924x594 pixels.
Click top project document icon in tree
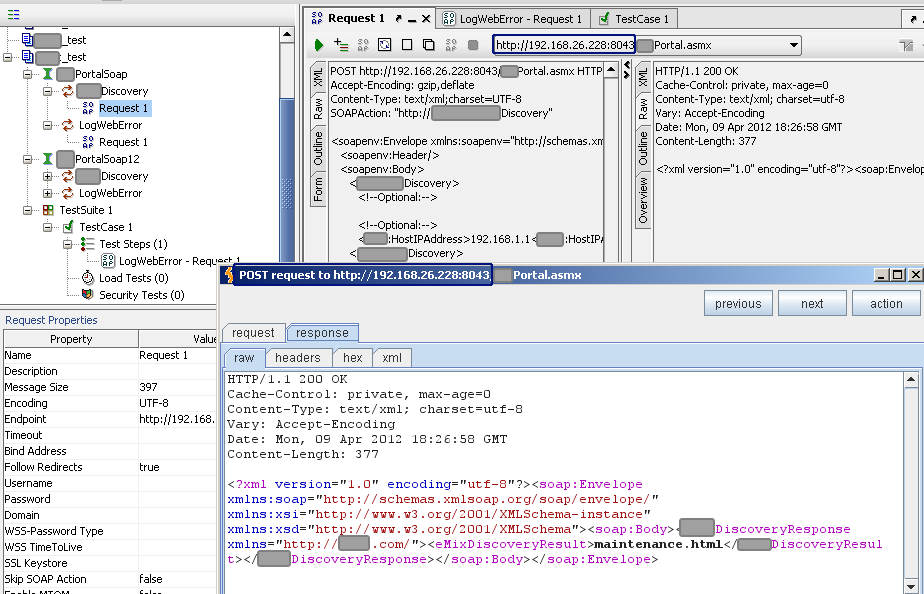(27, 39)
